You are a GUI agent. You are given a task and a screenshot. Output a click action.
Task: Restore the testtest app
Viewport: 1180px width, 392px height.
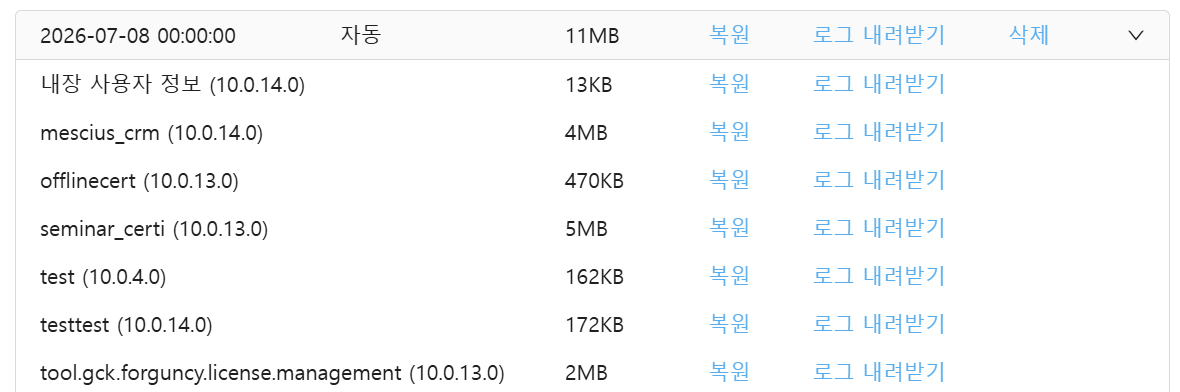[729, 324]
